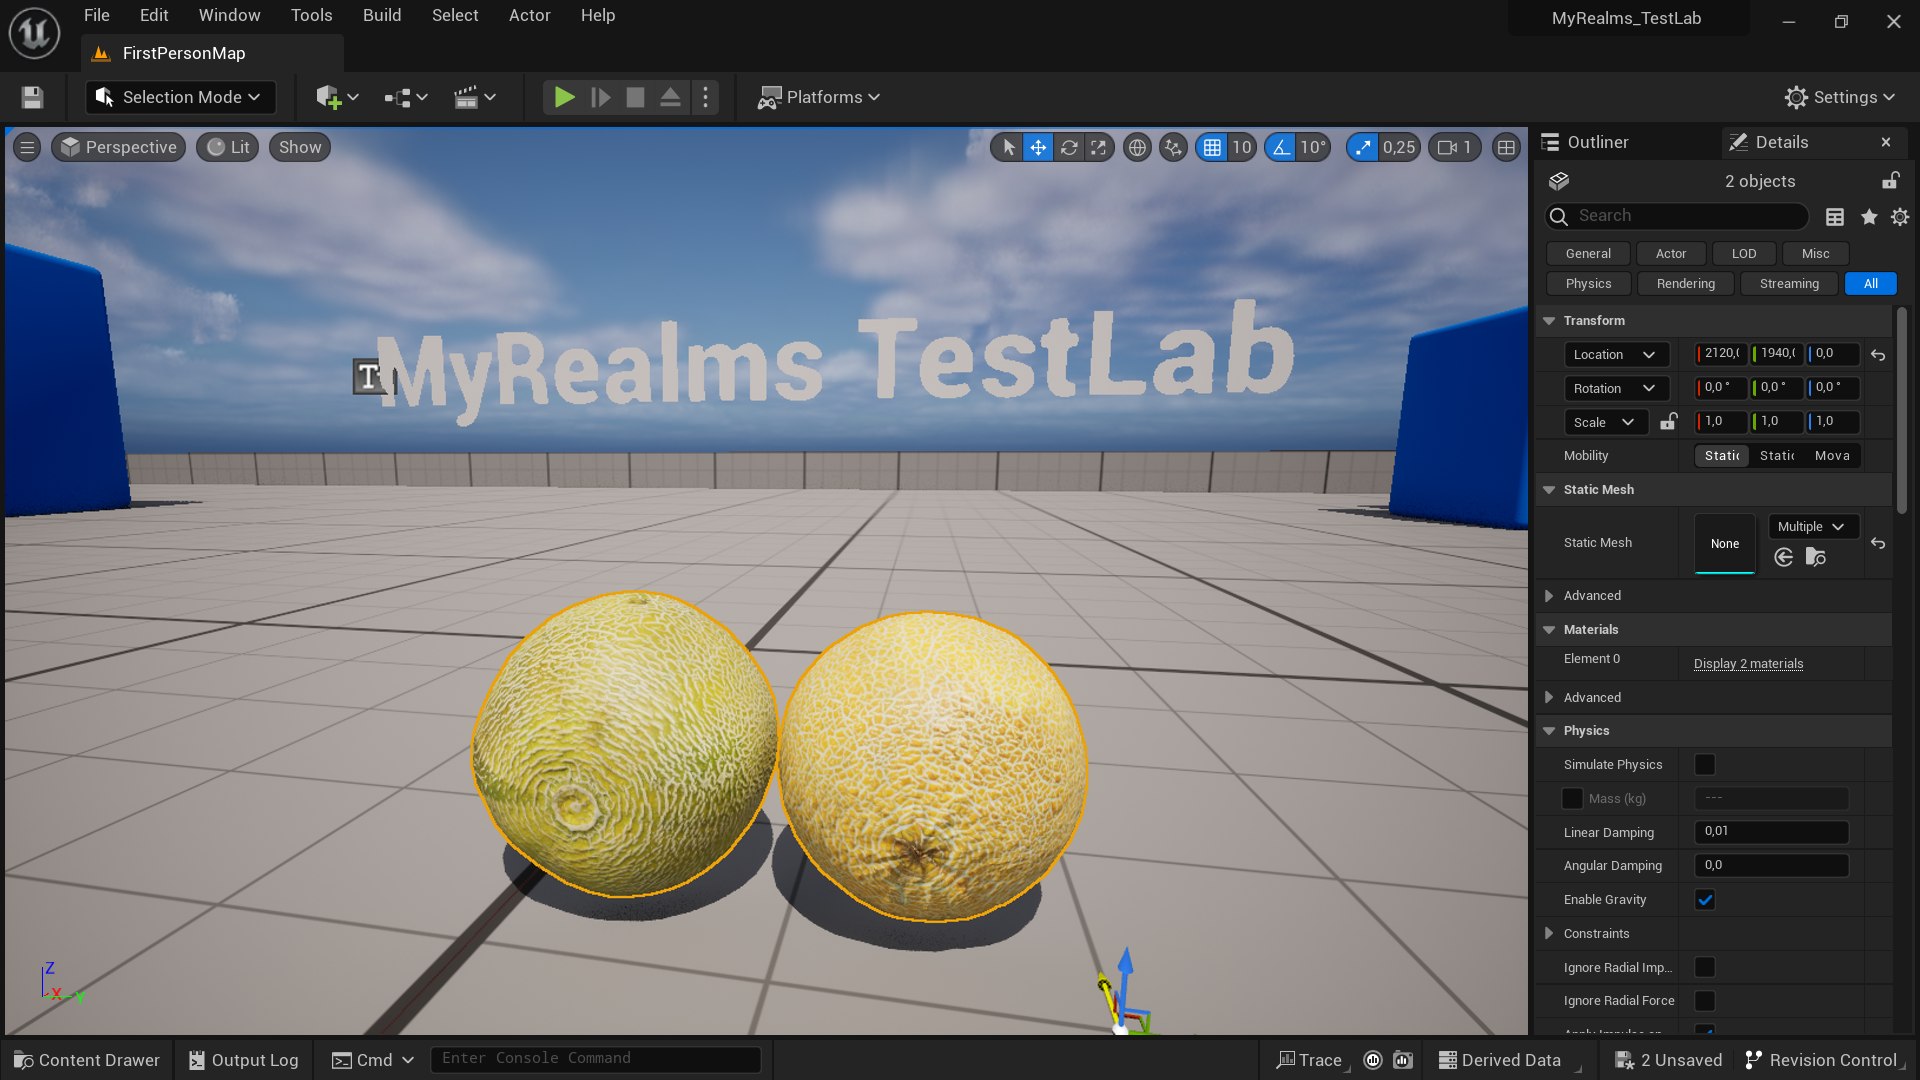This screenshot has height=1080, width=1920.
Task: Click the Details search field
Action: point(1677,216)
